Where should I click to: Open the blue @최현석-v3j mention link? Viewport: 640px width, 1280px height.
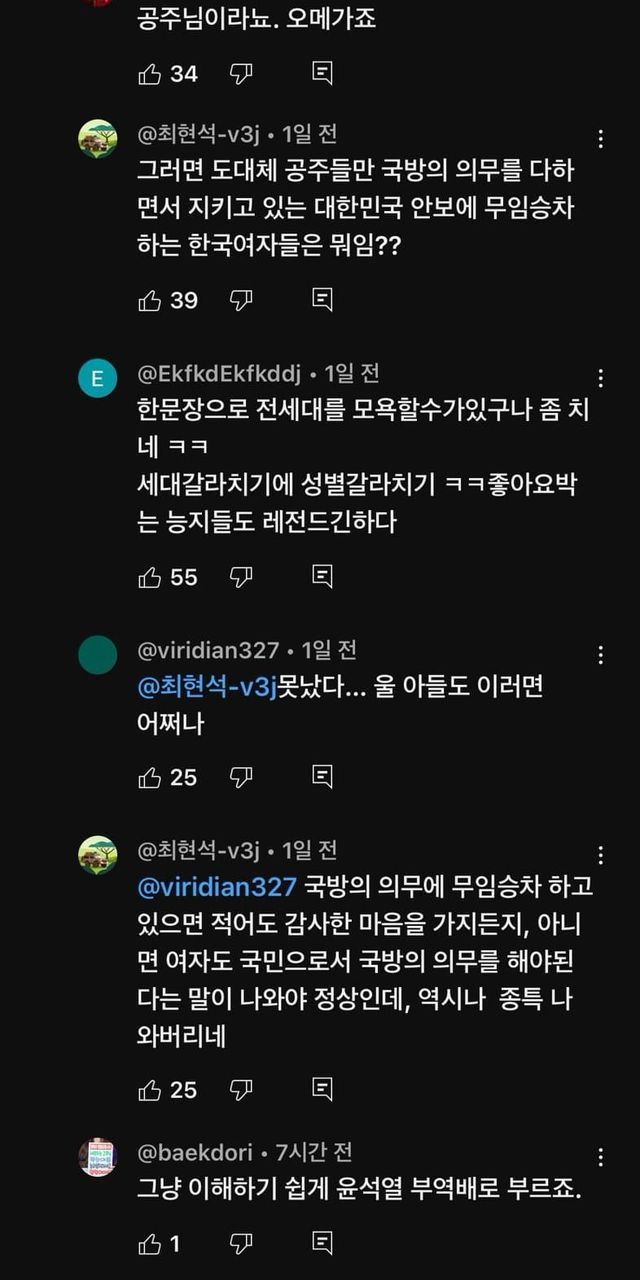tap(206, 687)
